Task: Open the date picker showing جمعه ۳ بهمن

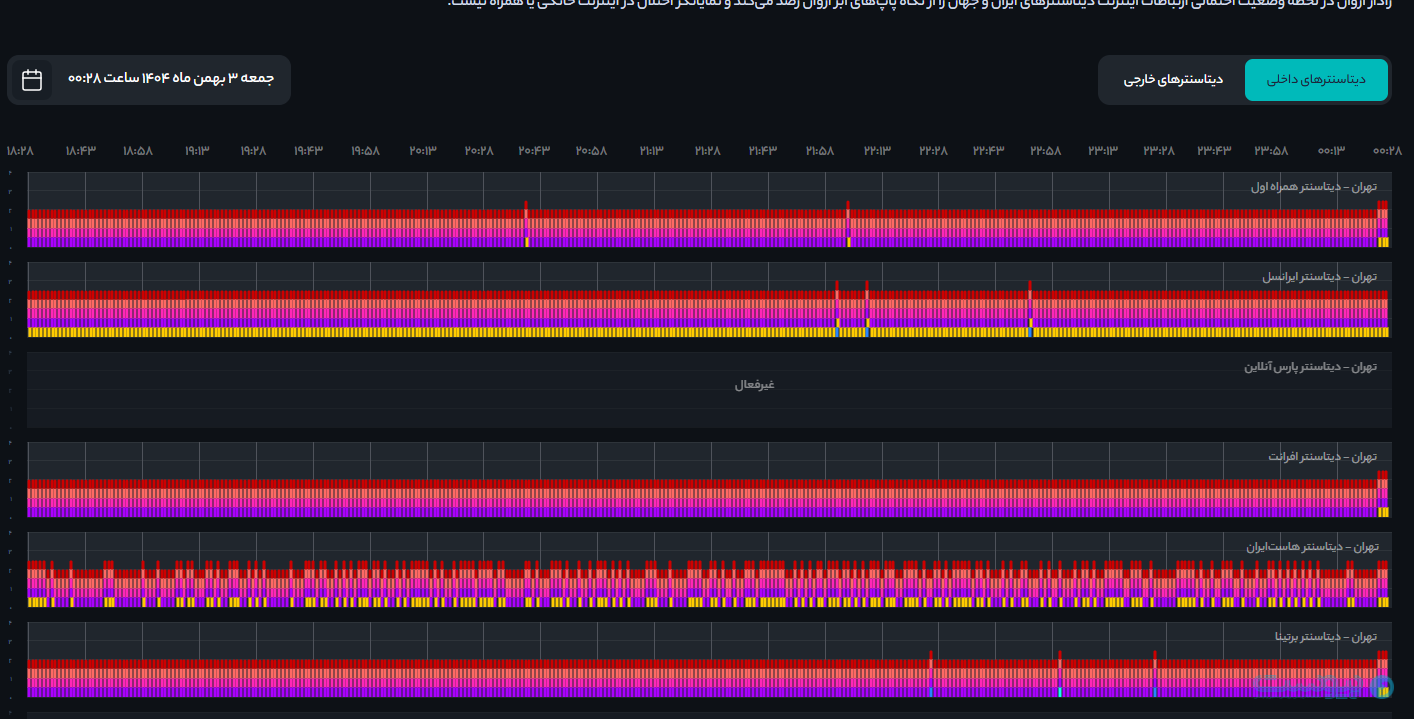Action: (x=170, y=79)
